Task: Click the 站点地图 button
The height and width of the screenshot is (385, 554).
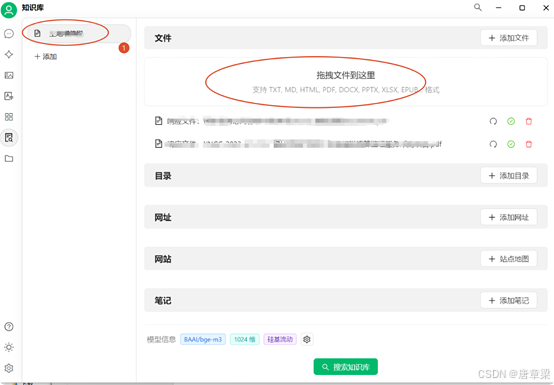Action: point(509,259)
